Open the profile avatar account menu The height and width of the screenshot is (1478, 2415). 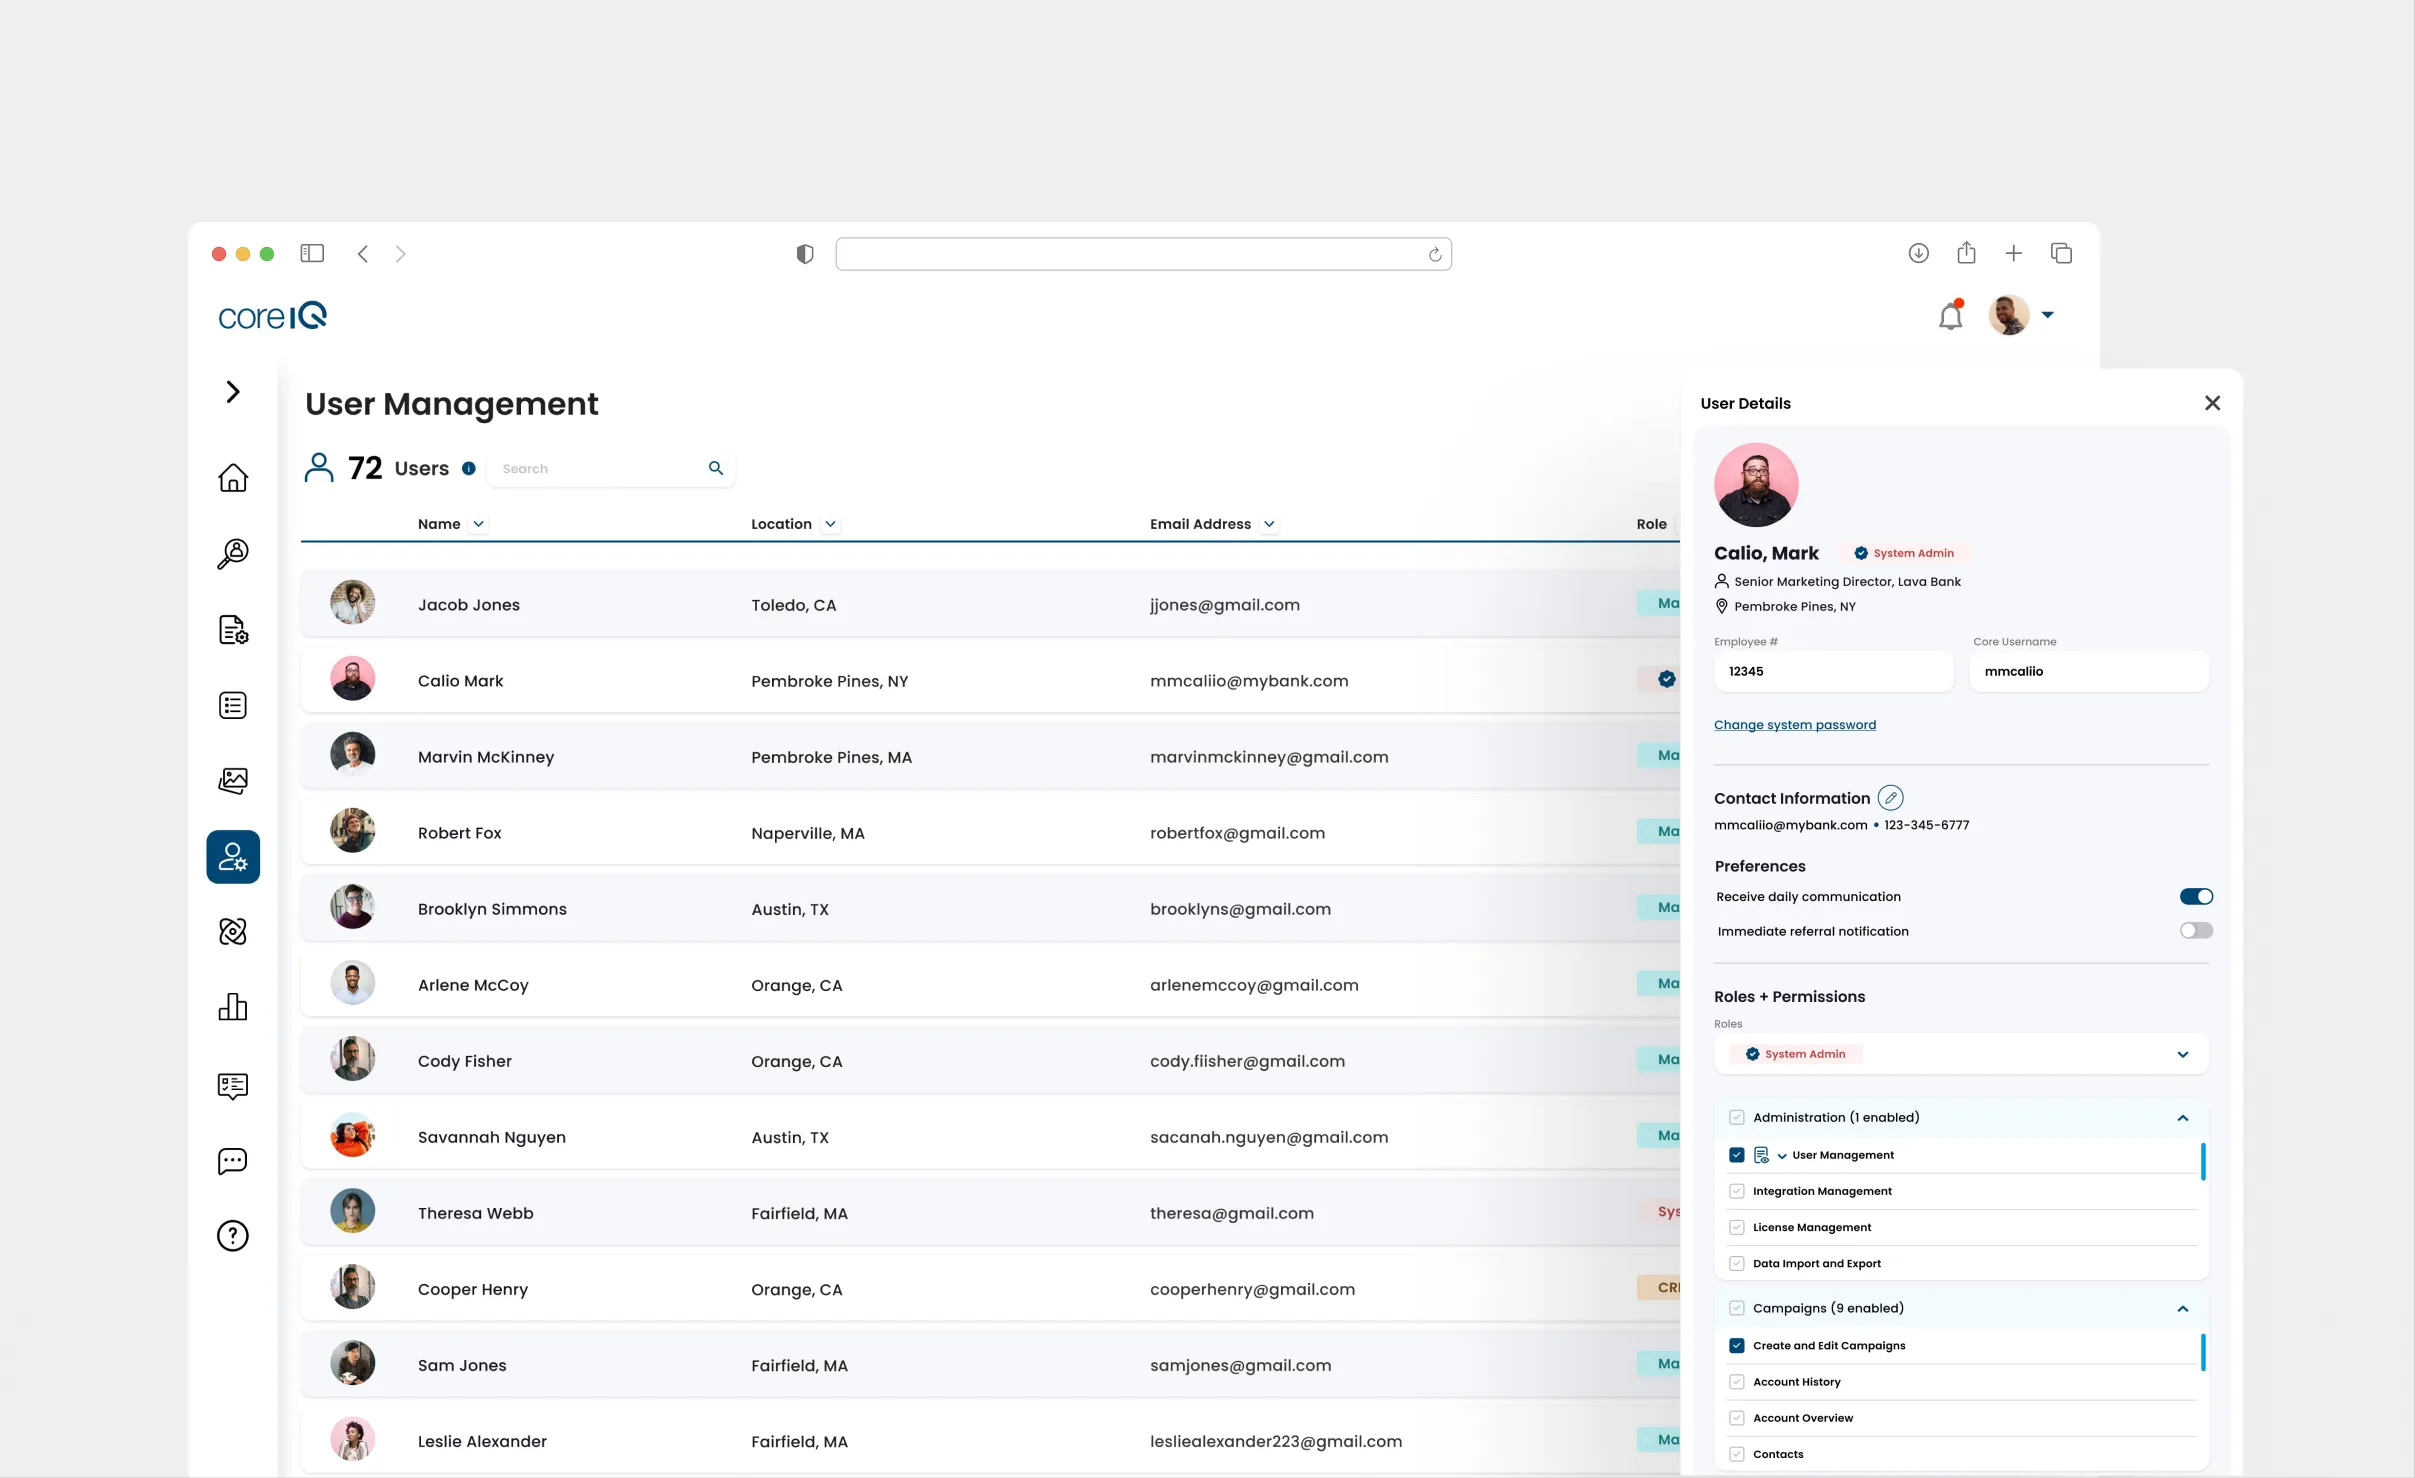pyautogui.click(x=2009, y=315)
